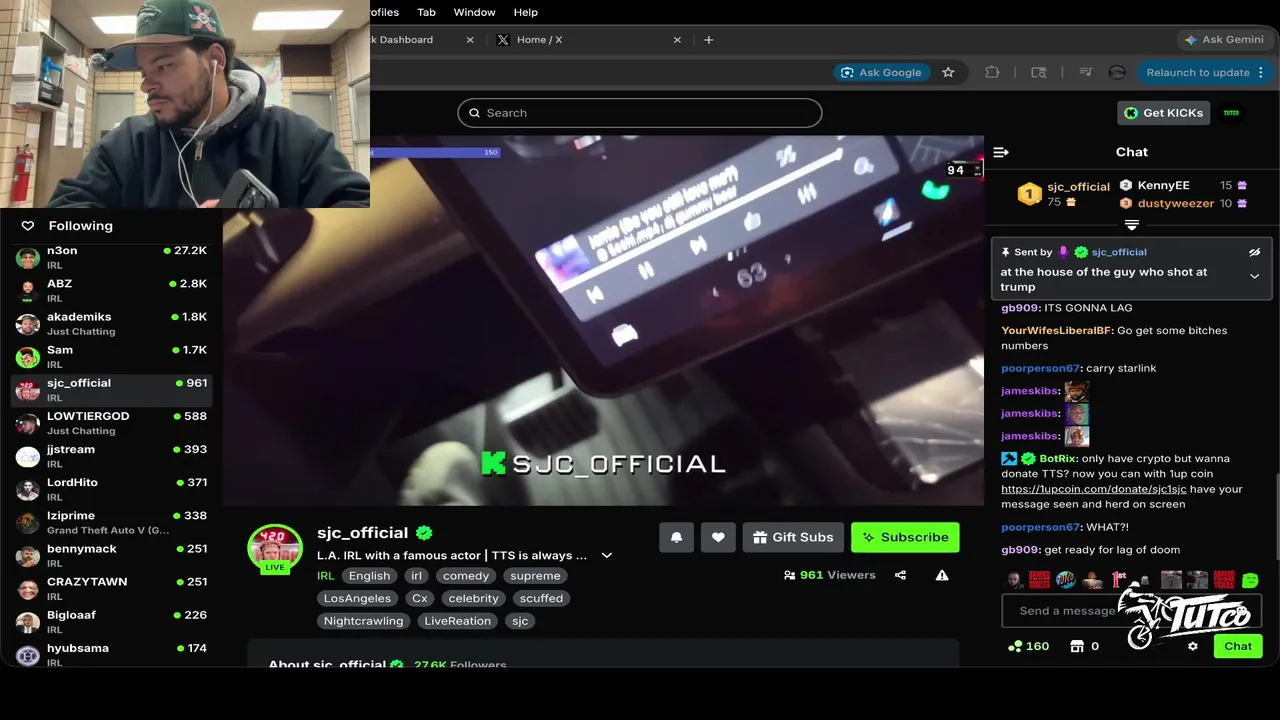1280x720 pixels.
Task: Click the 1upcoin donate link in chat
Action: (1094, 489)
